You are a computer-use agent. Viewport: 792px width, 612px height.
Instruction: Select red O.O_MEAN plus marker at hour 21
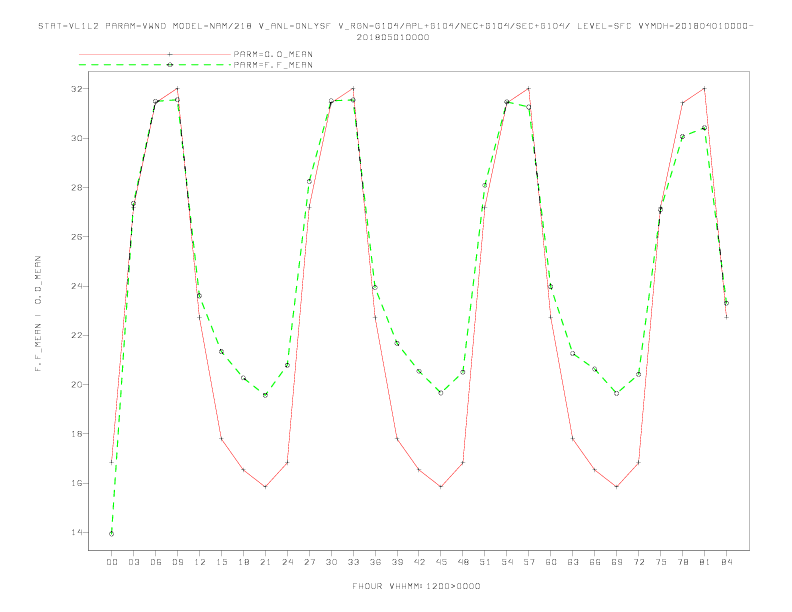pyautogui.click(x=265, y=487)
